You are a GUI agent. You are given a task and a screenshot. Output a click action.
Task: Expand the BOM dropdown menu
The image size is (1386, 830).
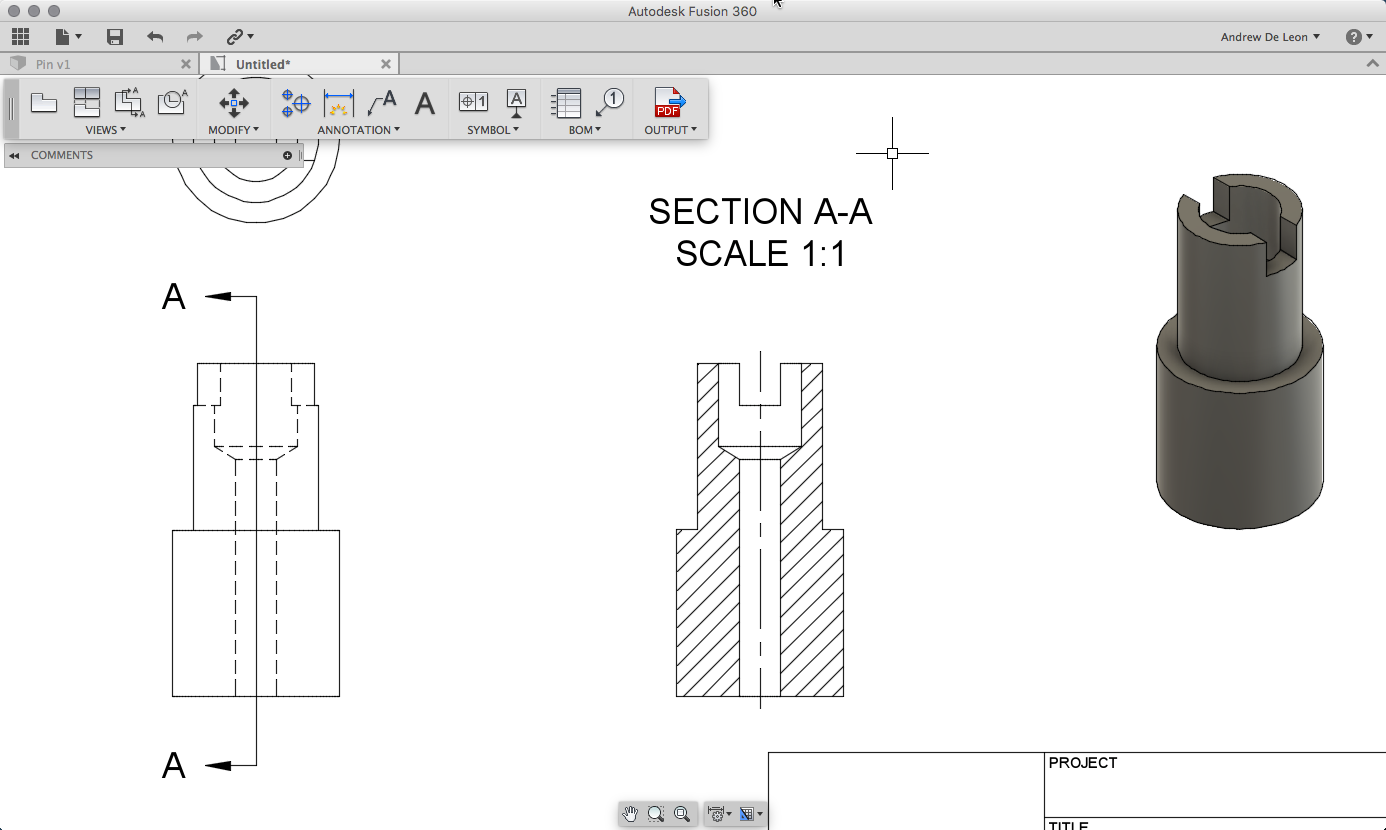(585, 130)
